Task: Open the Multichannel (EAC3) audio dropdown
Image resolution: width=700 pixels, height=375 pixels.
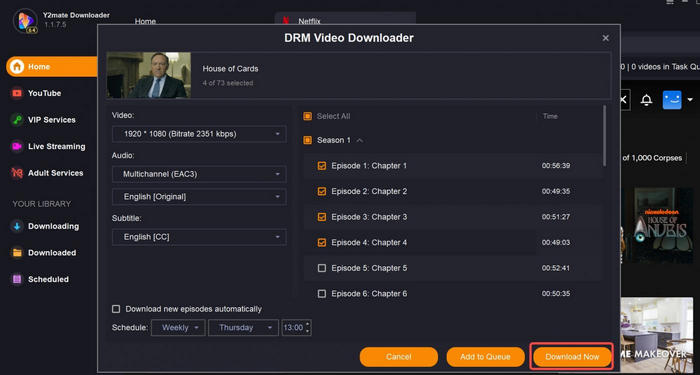Action: pyautogui.click(x=199, y=174)
